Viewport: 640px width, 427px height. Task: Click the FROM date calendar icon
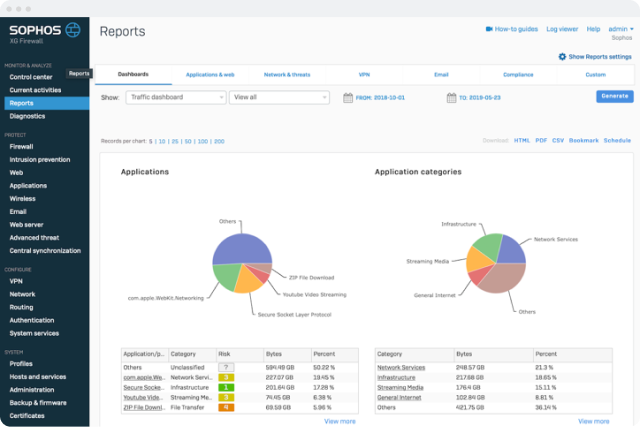pyautogui.click(x=347, y=98)
